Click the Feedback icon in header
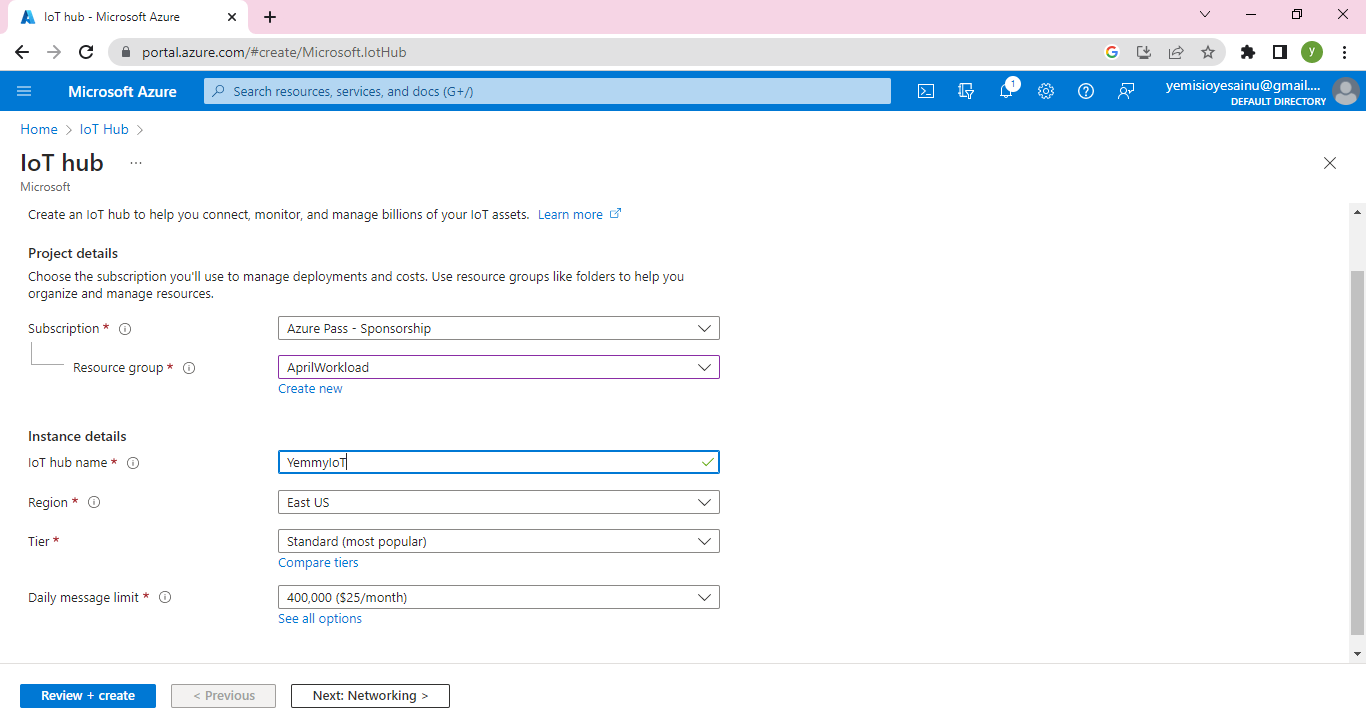This screenshot has width=1366, height=728. [1126, 91]
